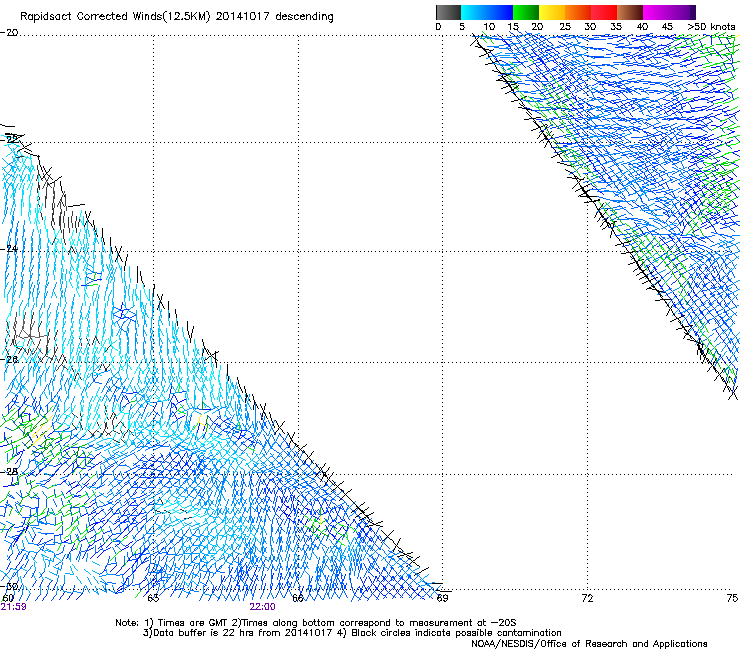Viewport: 740px width, 650px height.
Task: Choose the red 30-35 knots legend swatch
Action: [x=604, y=12]
